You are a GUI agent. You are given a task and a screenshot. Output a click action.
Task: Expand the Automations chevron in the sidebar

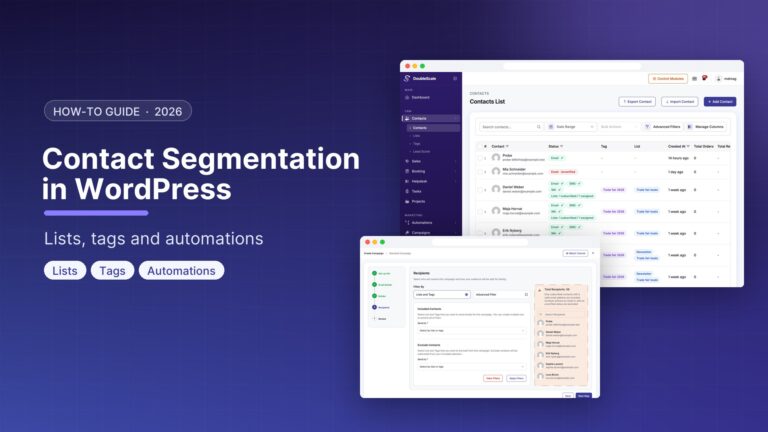point(455,222)
